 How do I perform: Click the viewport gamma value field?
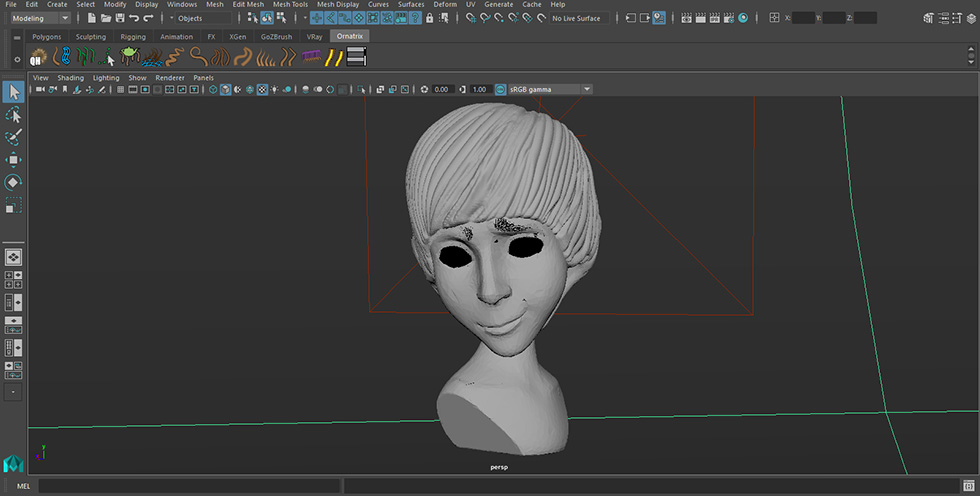pyautogui.click(x=479, y=89)
